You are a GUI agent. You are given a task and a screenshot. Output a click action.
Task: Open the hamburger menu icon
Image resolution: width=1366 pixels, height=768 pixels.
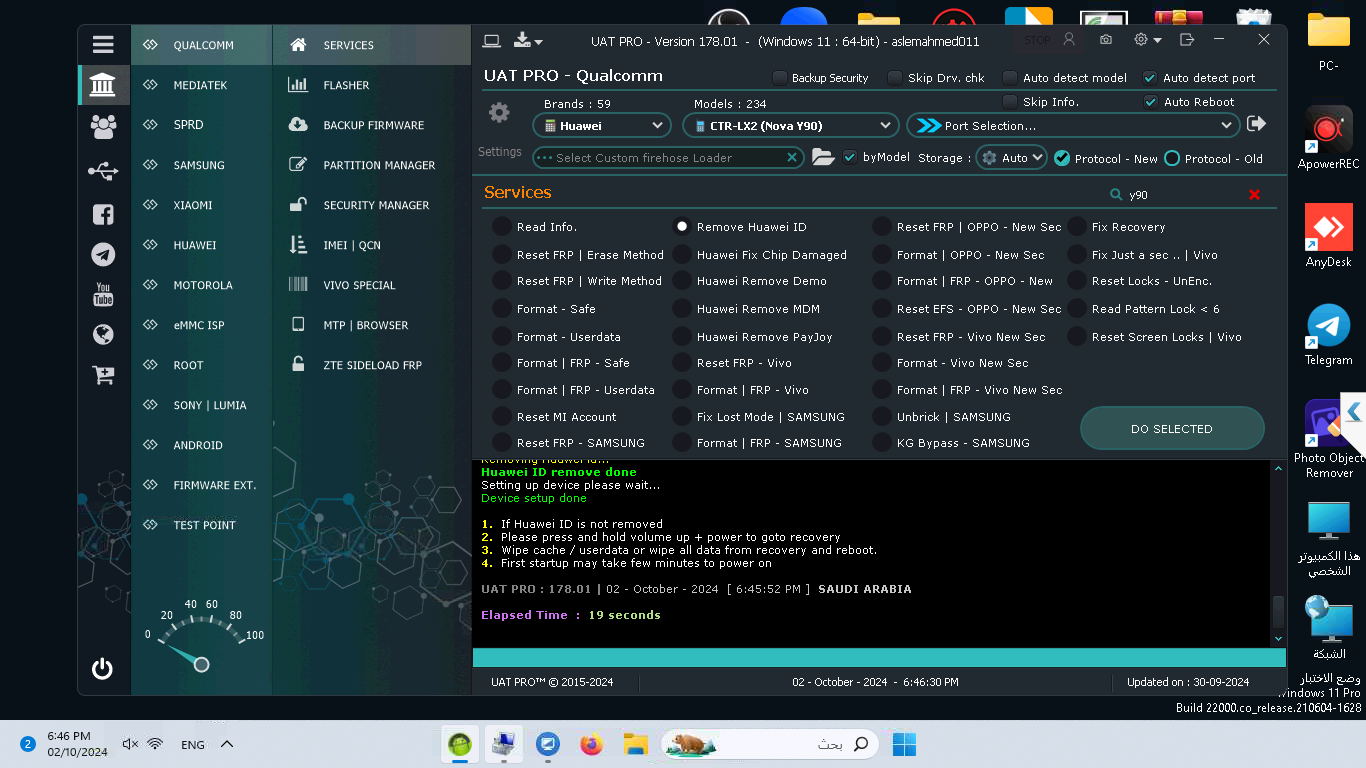click(103, 44)
